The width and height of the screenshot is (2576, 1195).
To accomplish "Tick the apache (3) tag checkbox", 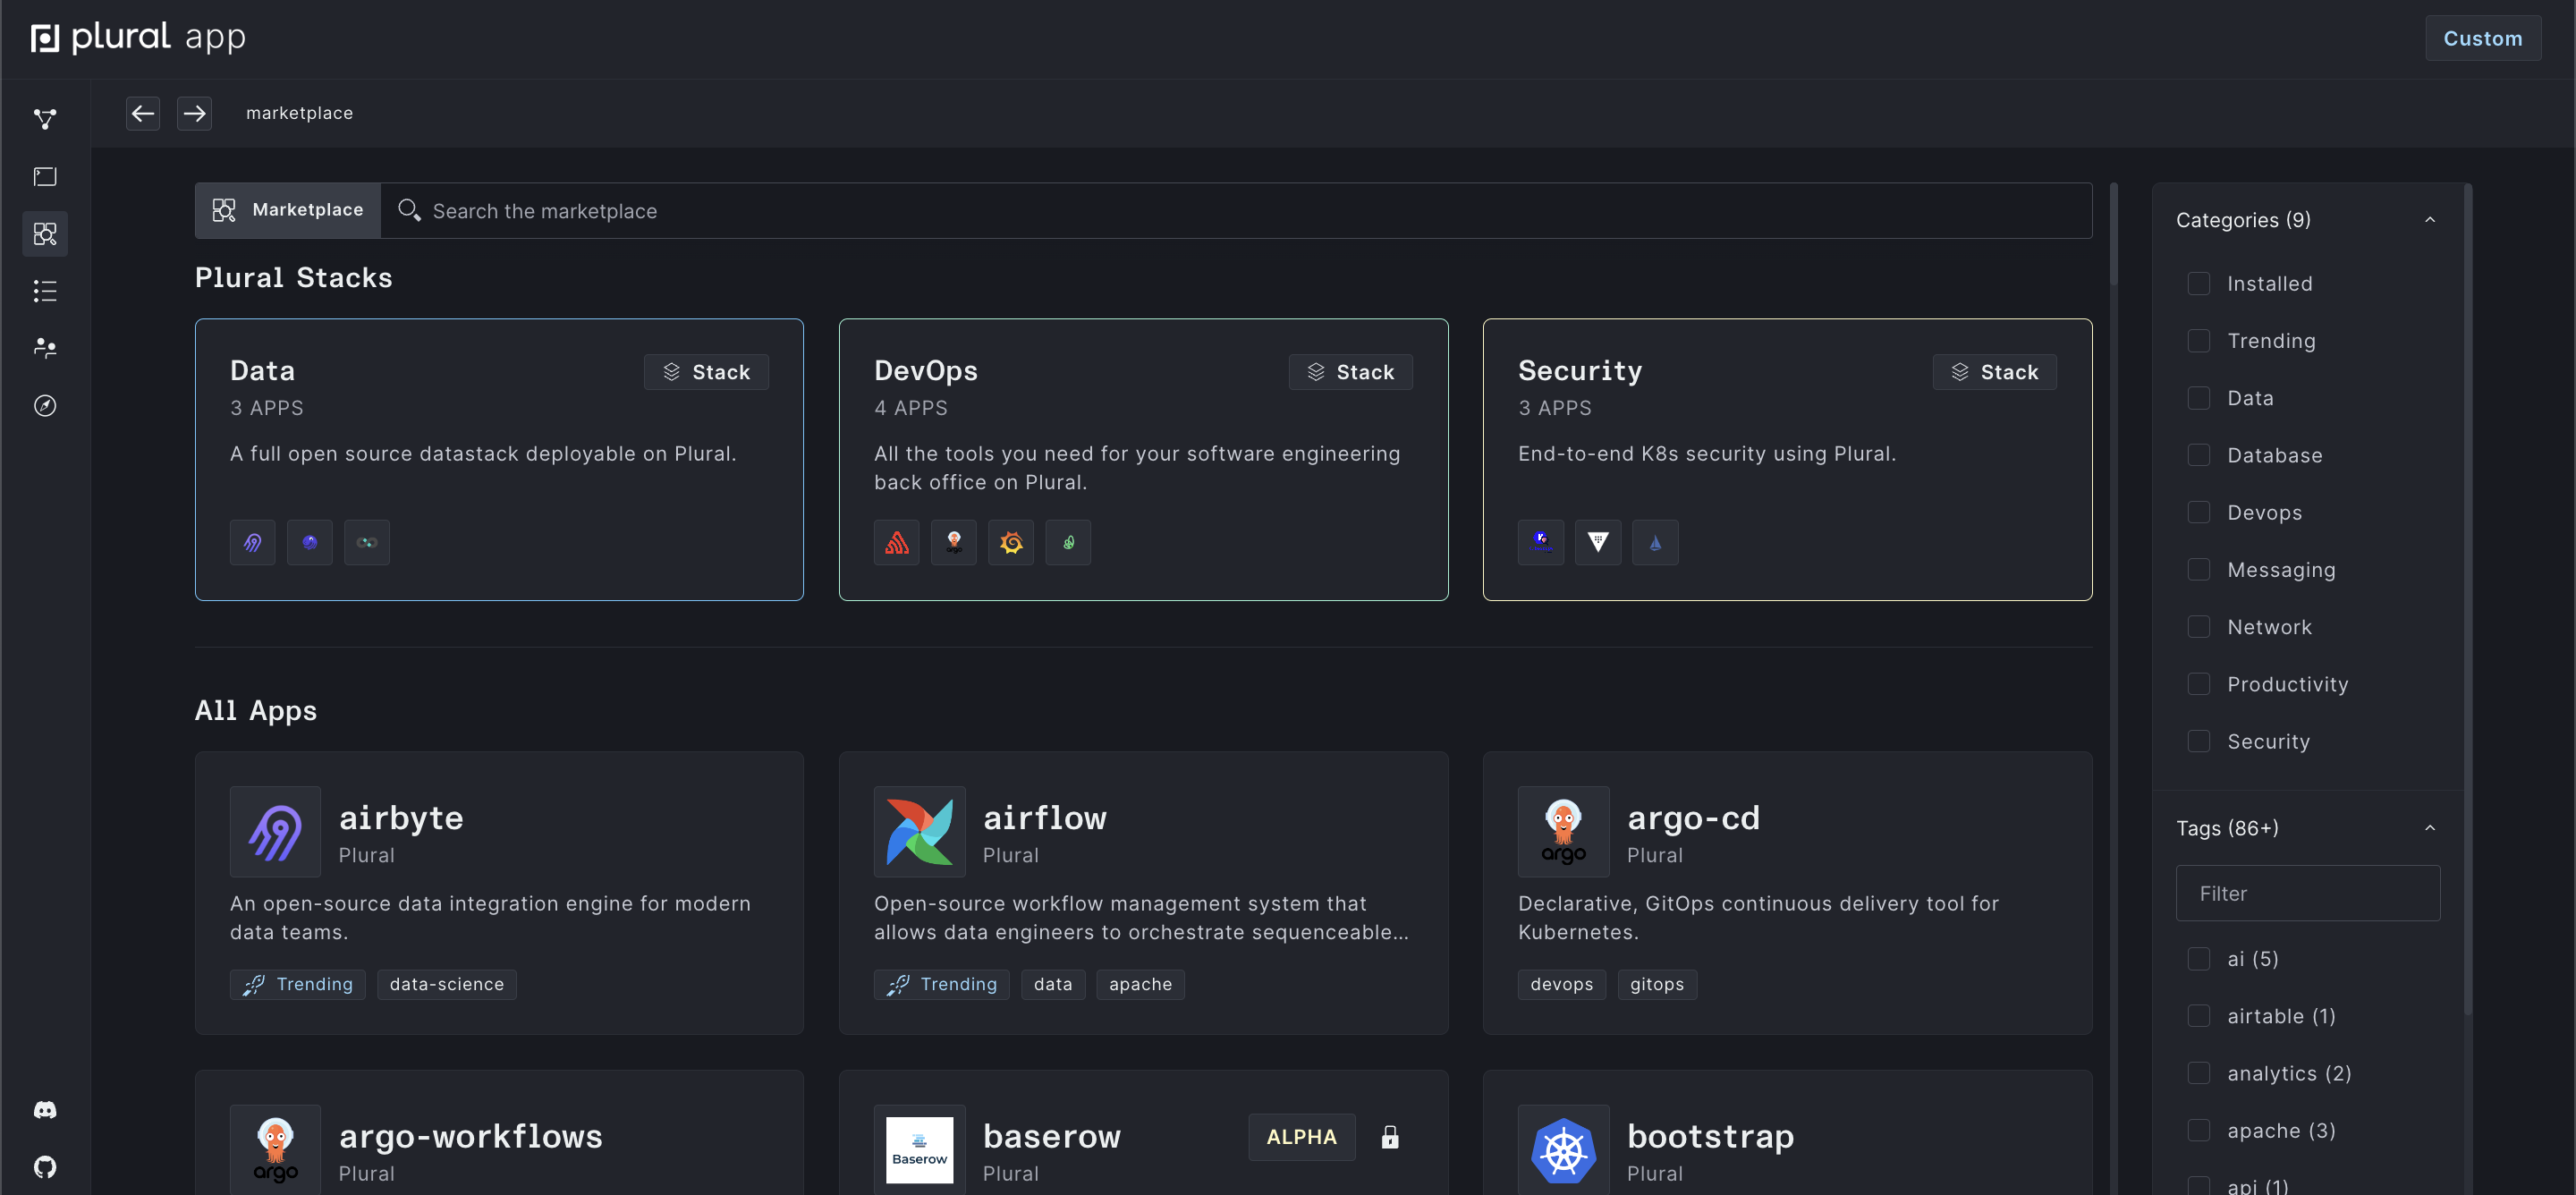I will click(x=2199, y=1130).
